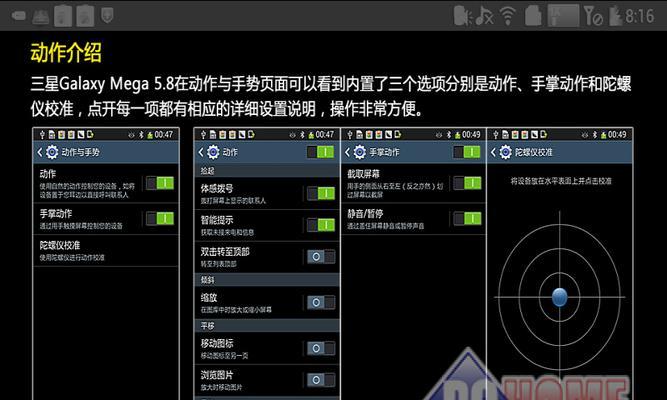667x400 pixels.
Task: Tap the shield notification icon in top bar
Action: pos(107,16)
